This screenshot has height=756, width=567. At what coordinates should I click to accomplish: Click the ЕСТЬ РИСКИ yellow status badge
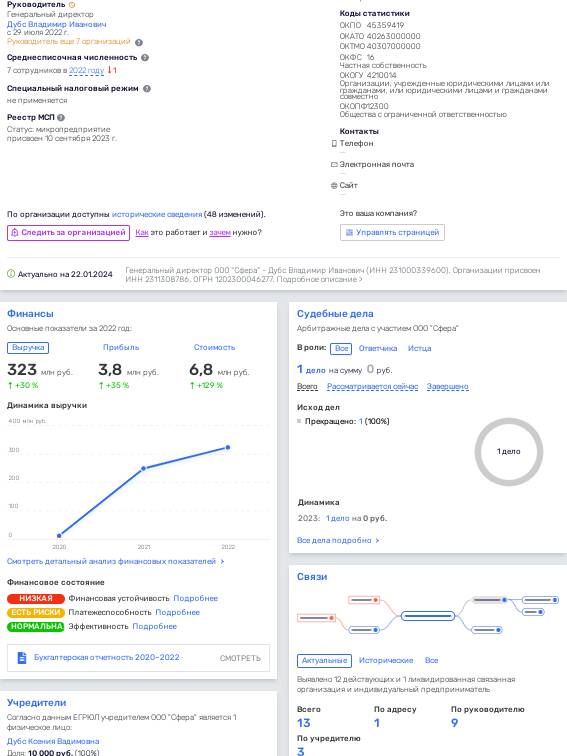pyautogui.click(x=36, y=612)
